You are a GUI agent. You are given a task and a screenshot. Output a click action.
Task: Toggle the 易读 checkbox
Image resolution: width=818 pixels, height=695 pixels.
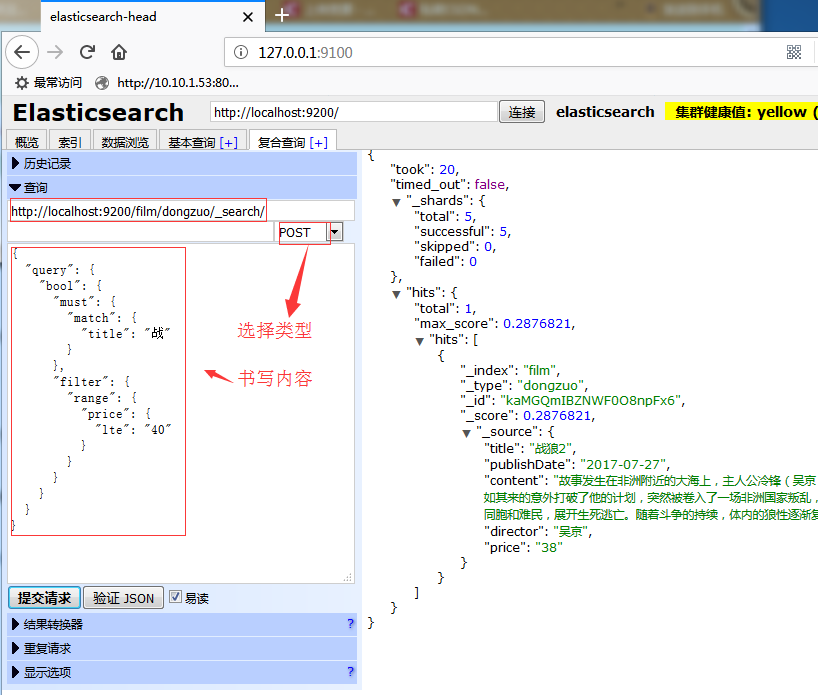click(x=175, y=596)
